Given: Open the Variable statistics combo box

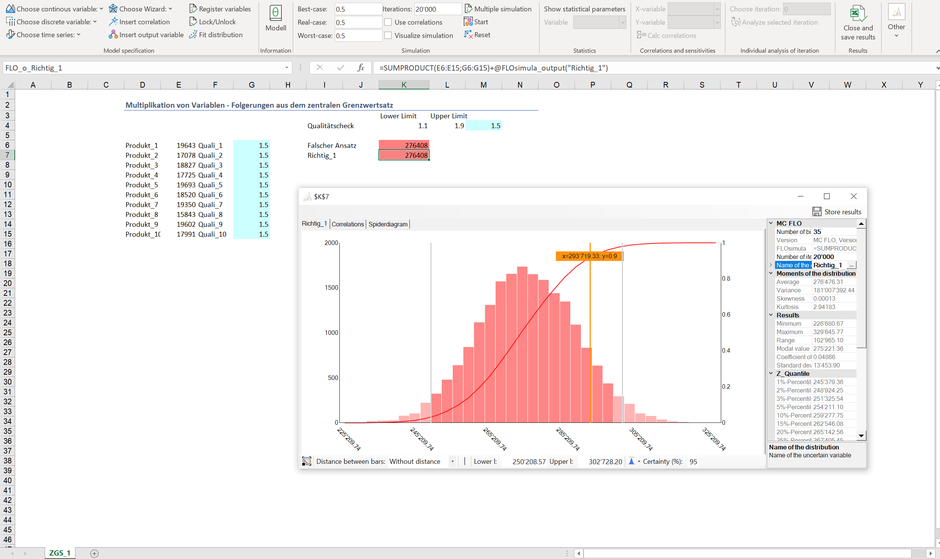Looking at the screenshot, I should tap(599, 22).
